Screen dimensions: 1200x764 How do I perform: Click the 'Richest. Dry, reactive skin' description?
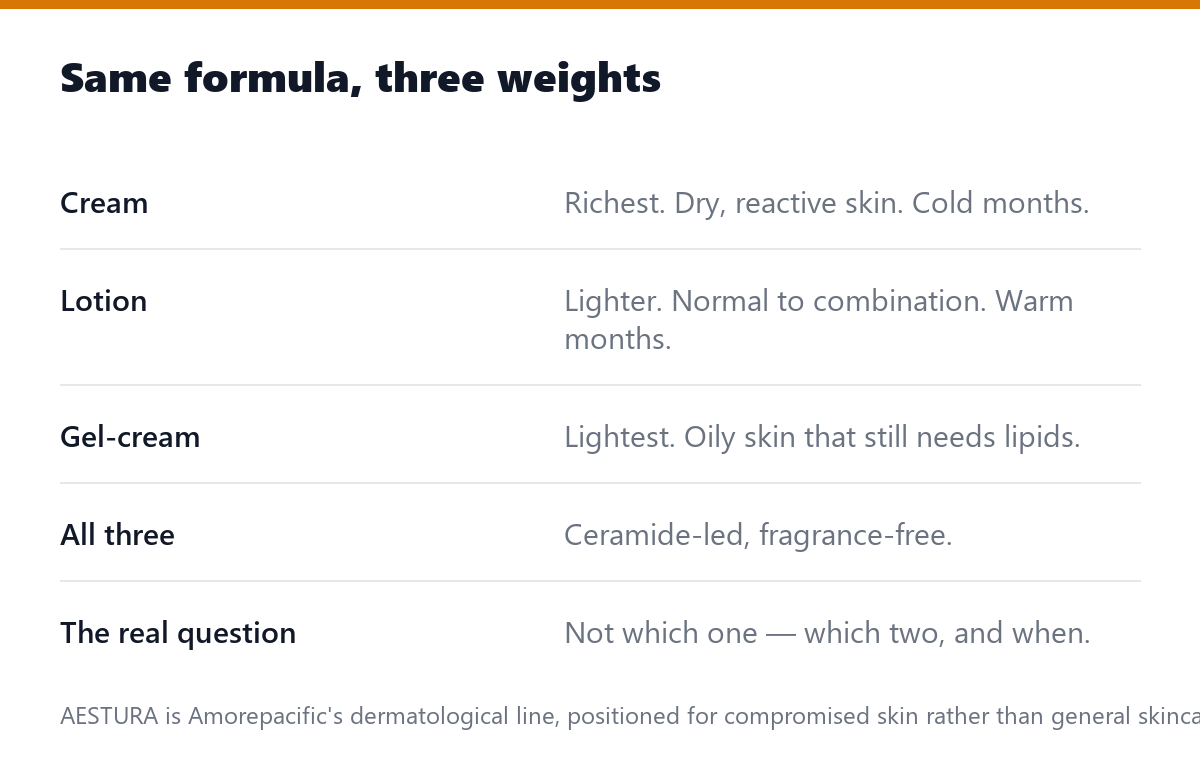point(827,203)
